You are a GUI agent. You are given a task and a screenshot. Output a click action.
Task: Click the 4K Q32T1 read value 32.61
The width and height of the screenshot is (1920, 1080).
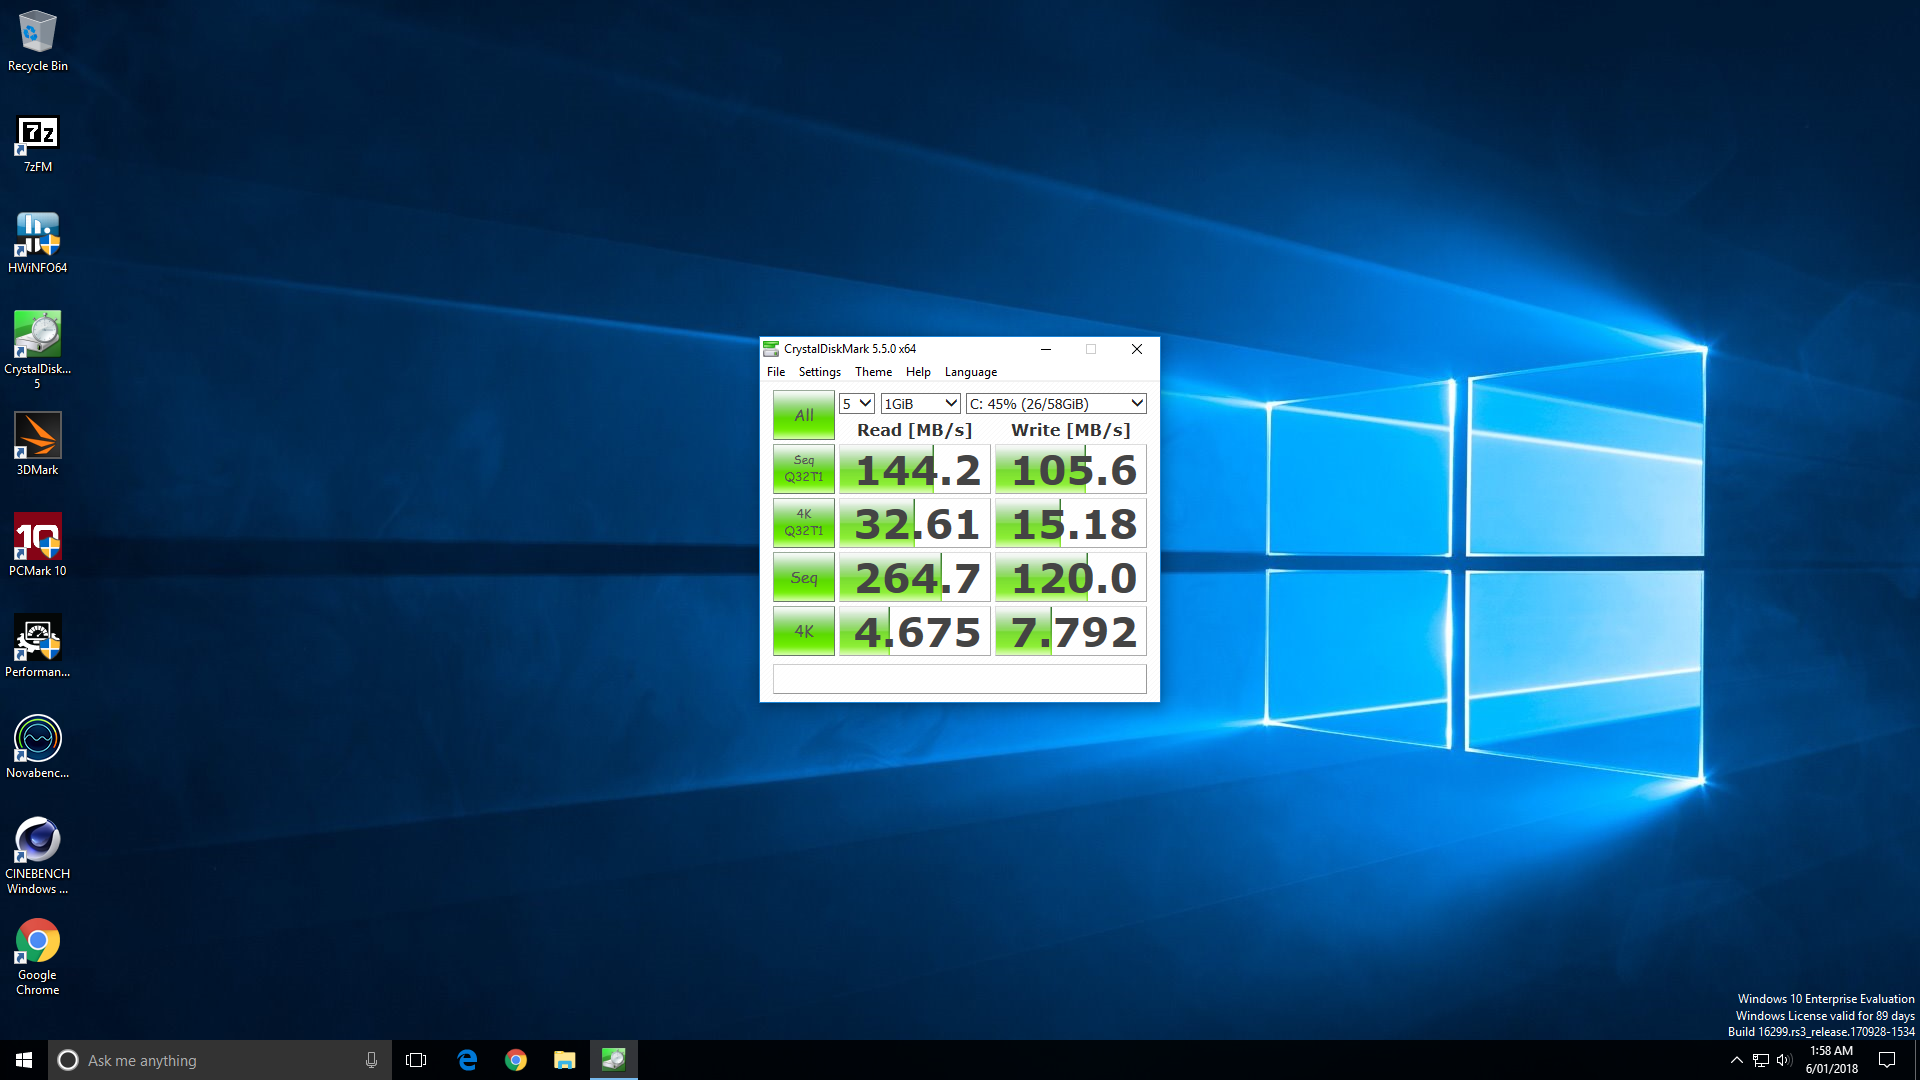pyautogui.click(x=915, y=524)
